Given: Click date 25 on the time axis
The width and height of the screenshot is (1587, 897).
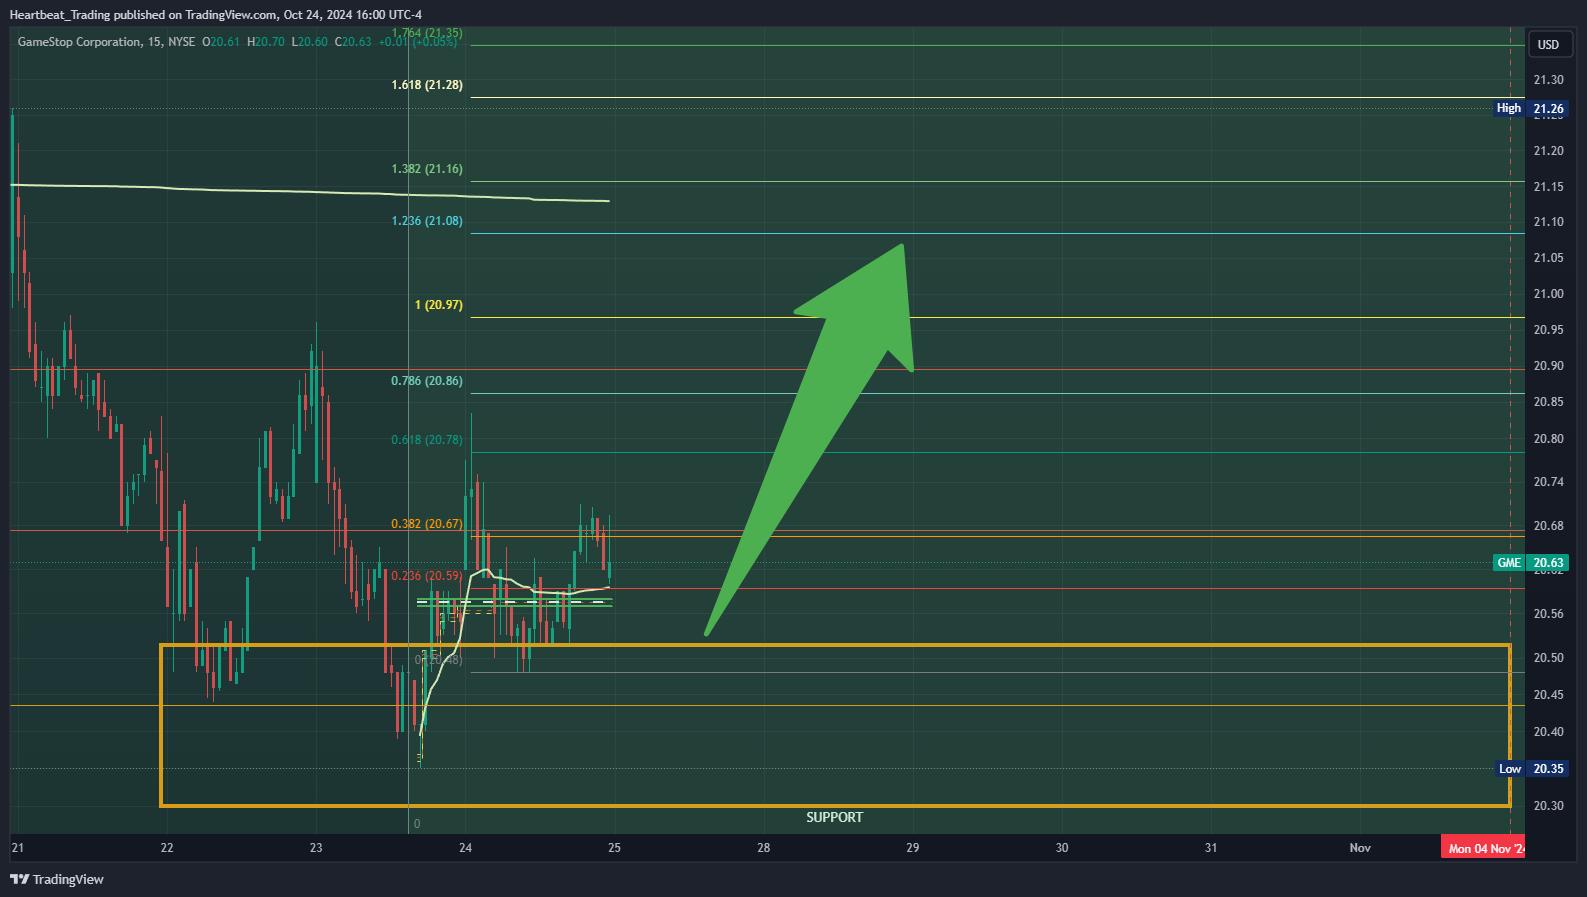Looking at the screenshot, I should (x=614, y=848).
